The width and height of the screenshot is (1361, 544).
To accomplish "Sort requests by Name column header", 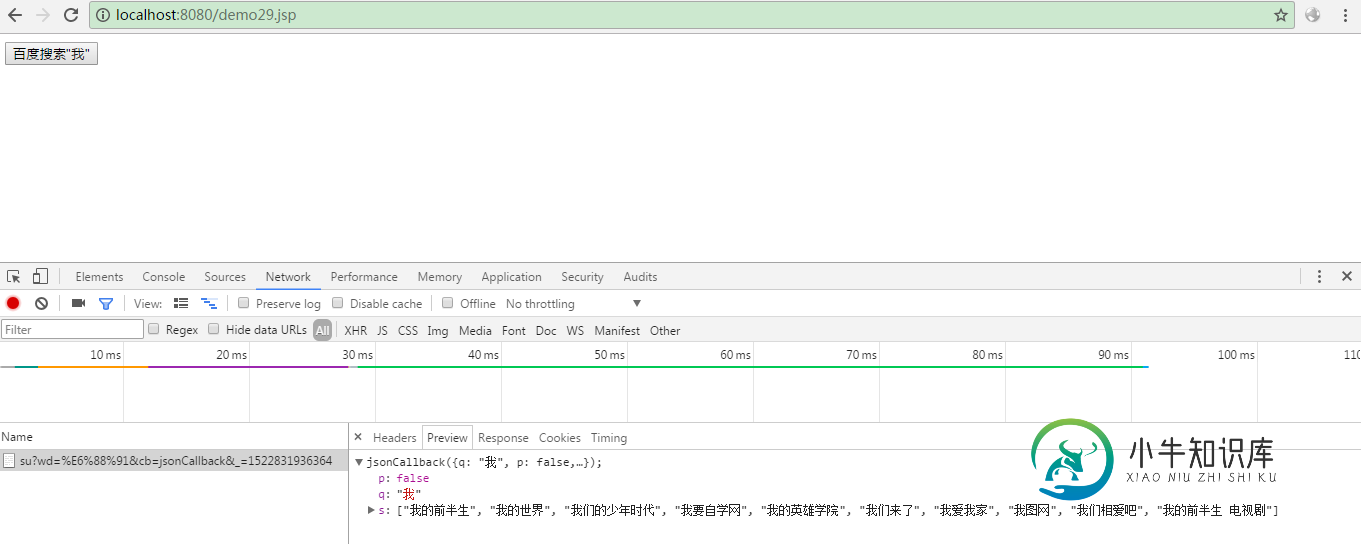I will click(x=17, y=436).
